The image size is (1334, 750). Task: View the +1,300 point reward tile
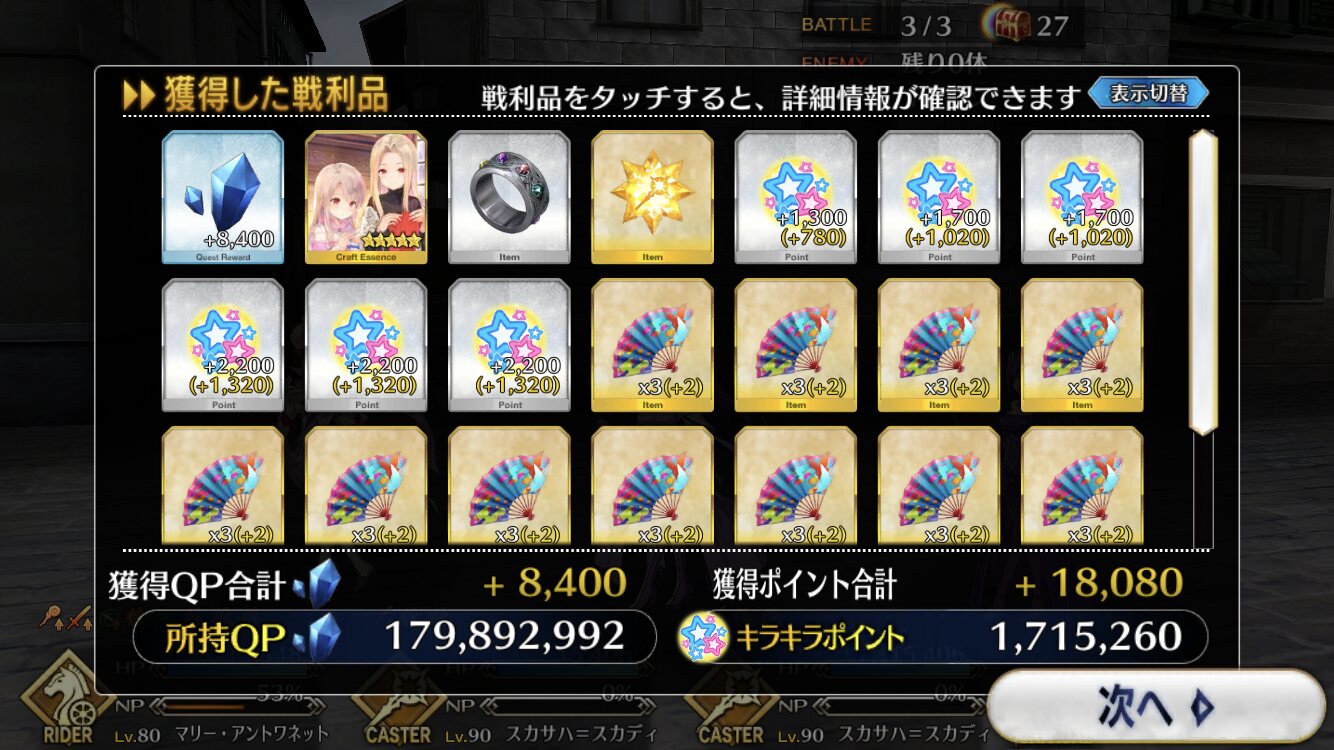796,197
